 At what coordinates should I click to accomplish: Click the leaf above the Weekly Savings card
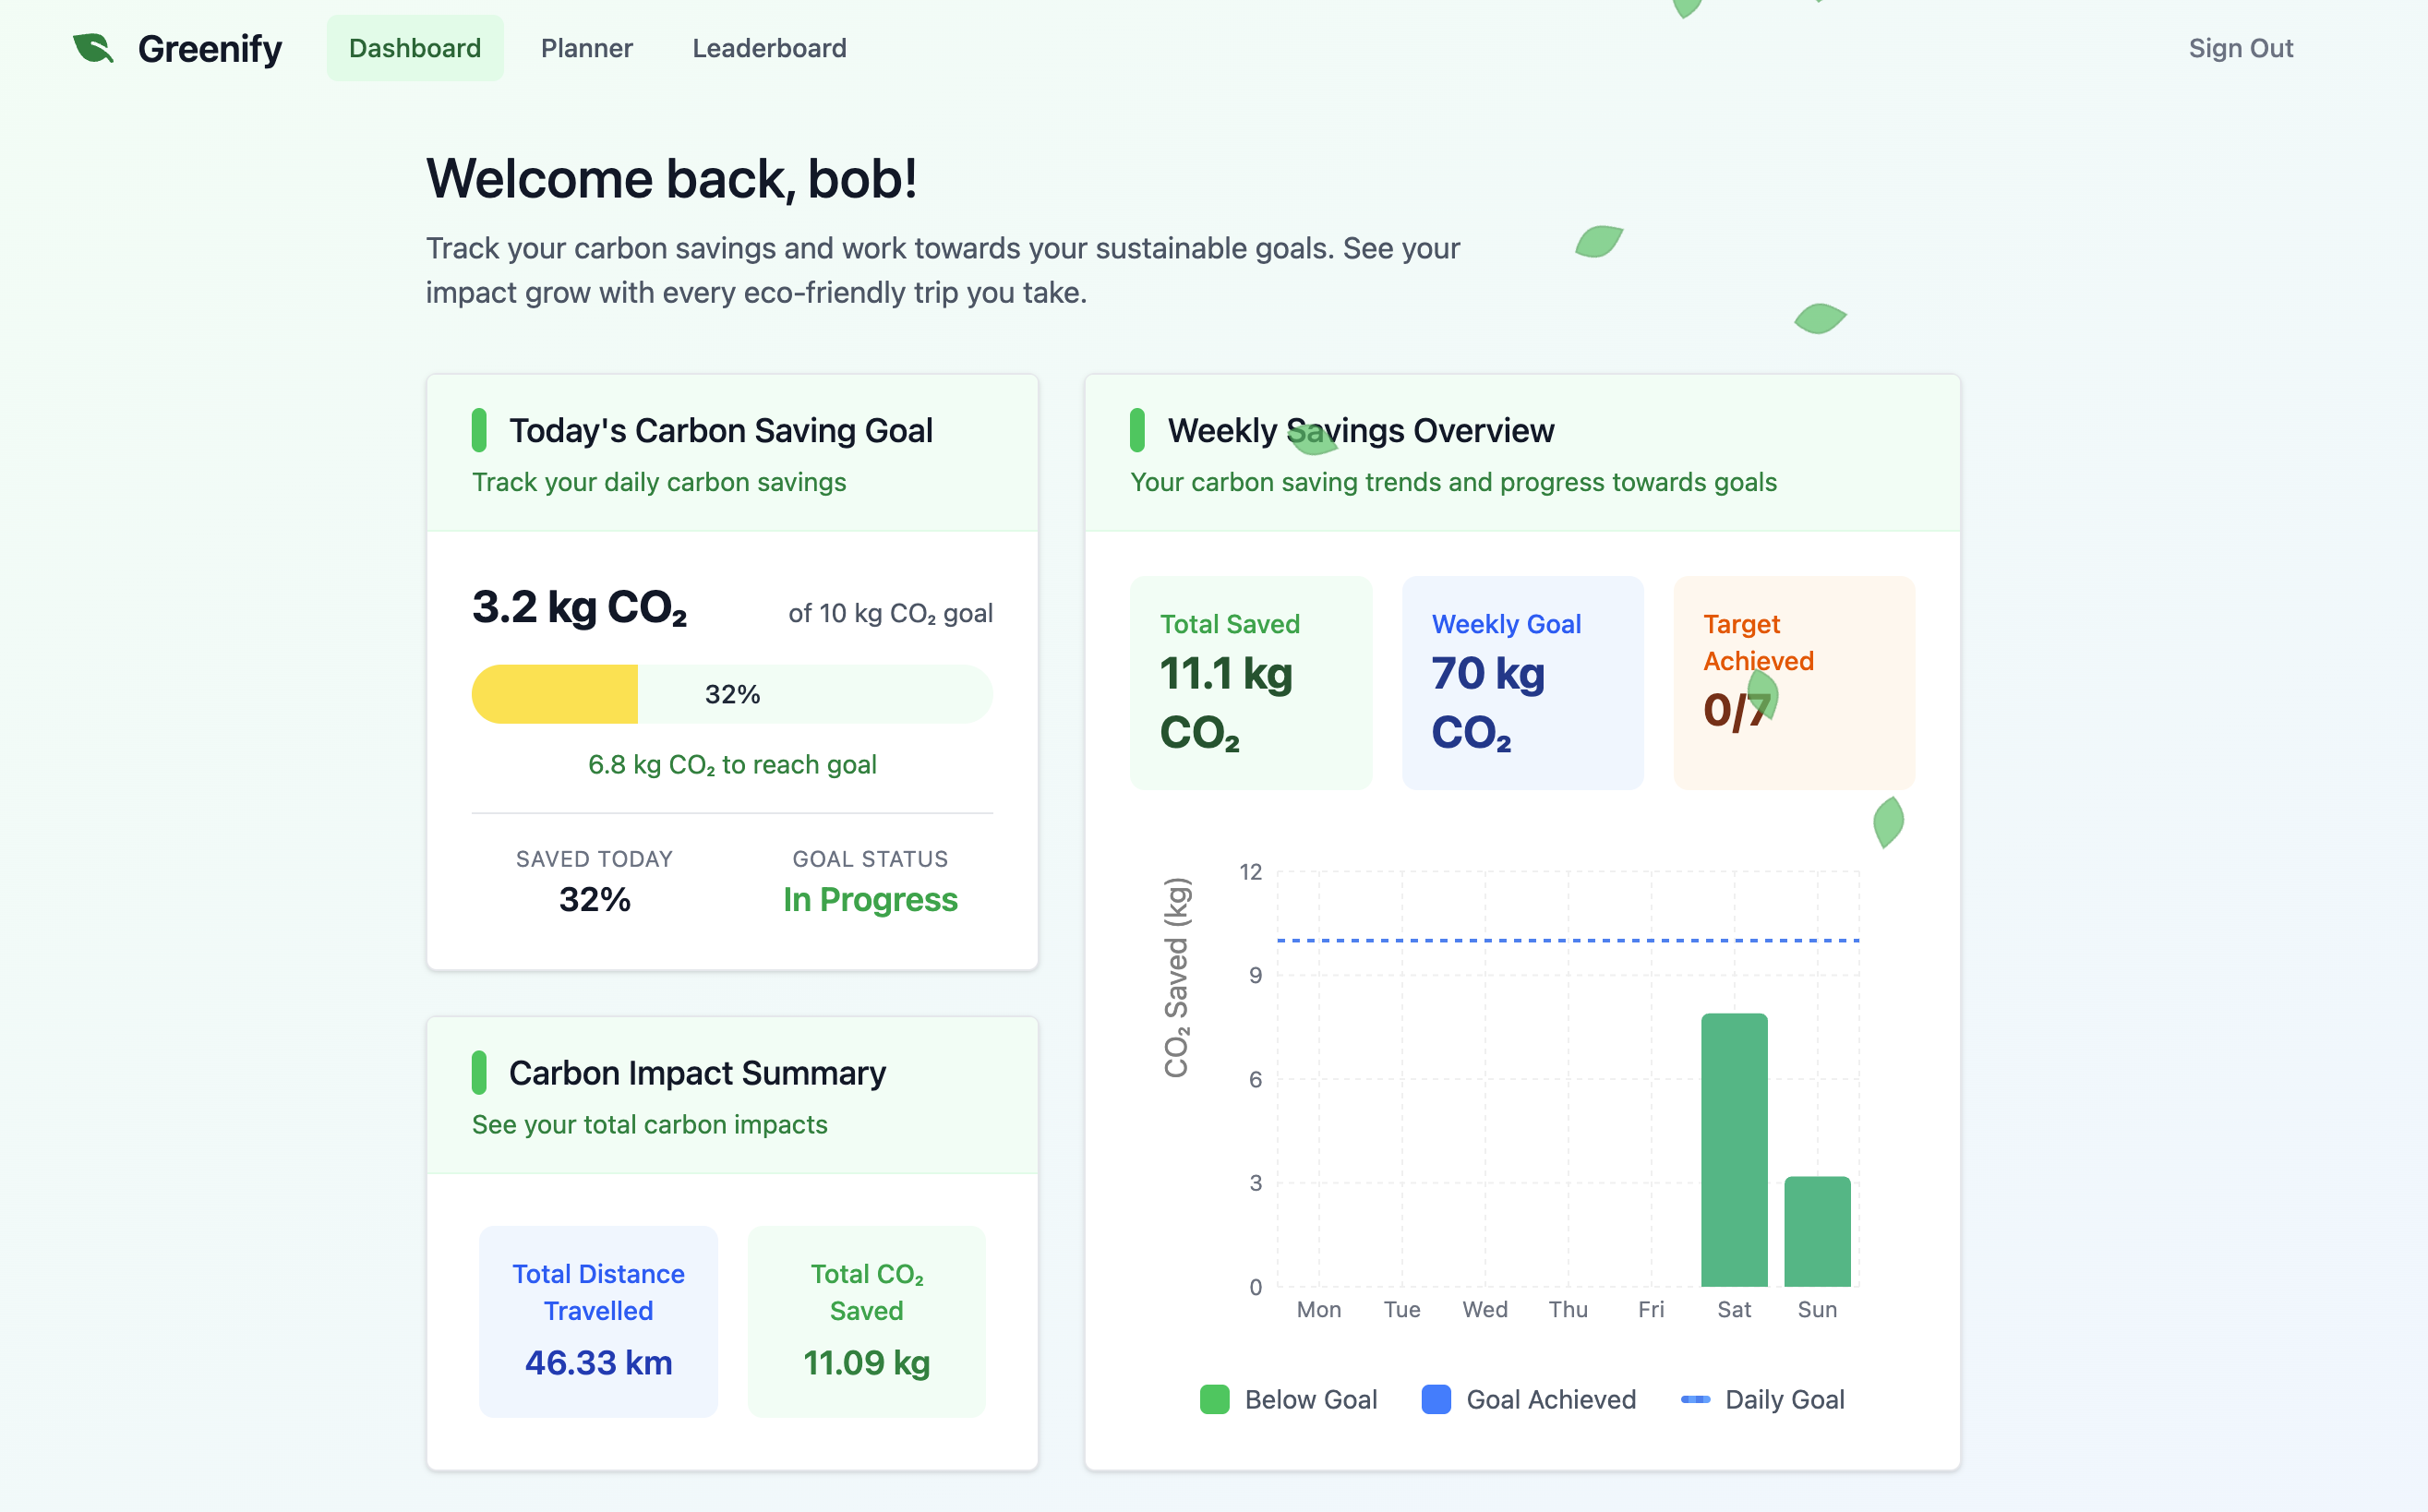1820,319
